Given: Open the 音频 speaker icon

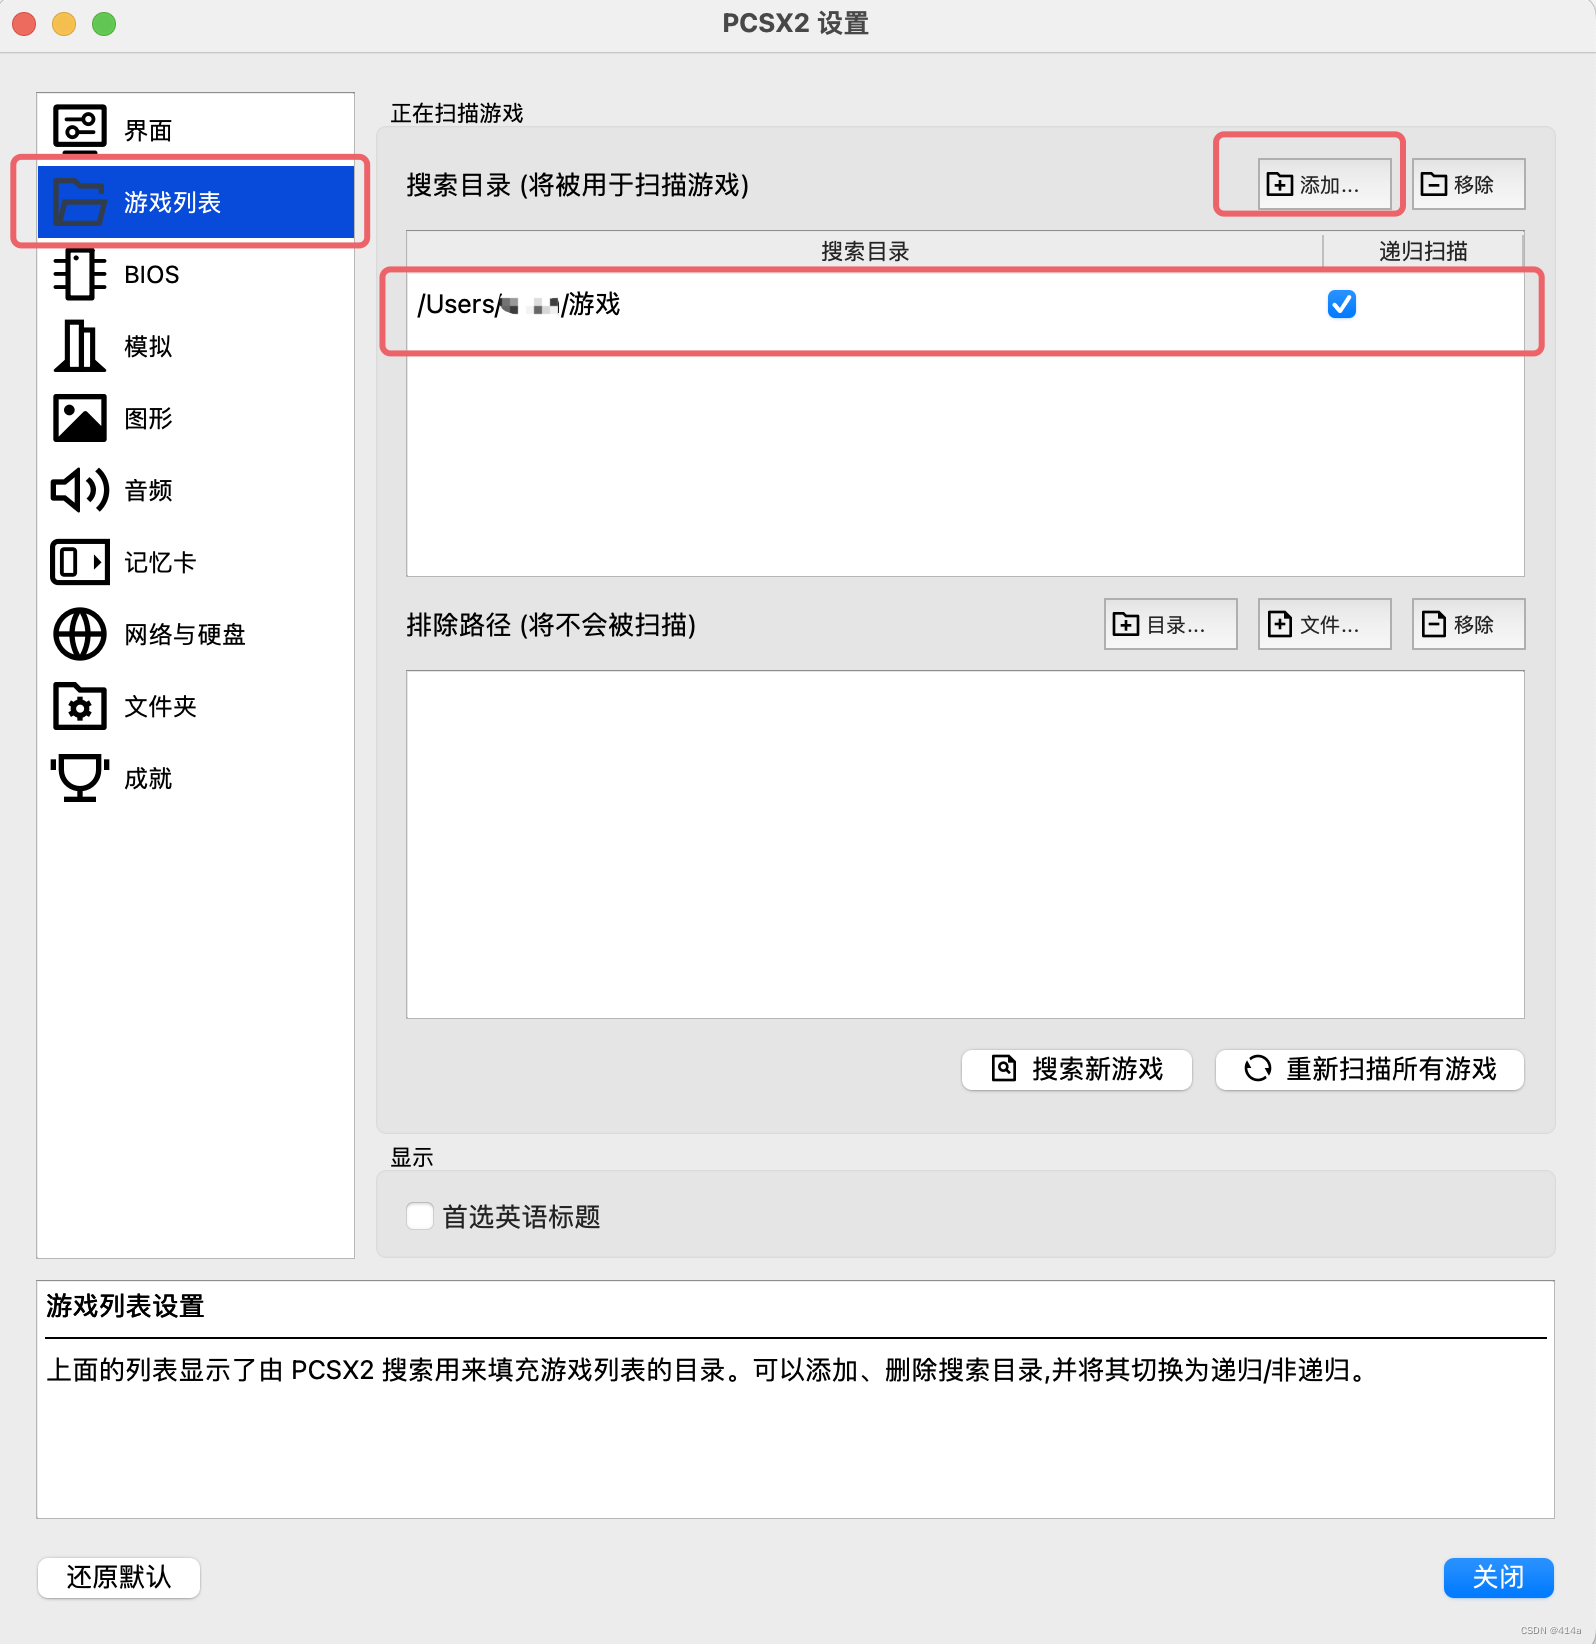Looking at the screenshot, I should [79, 490].
